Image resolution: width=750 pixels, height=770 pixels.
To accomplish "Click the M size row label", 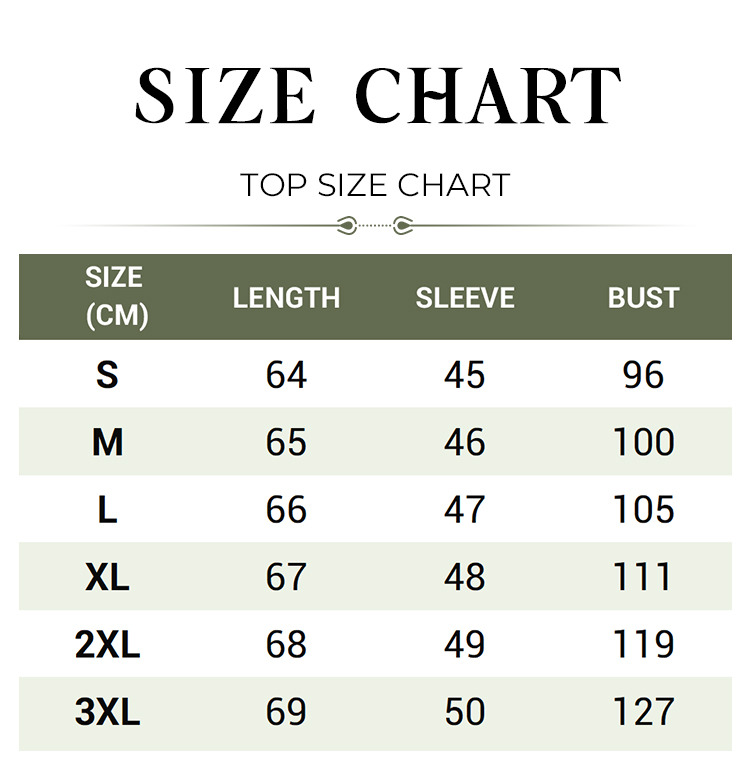I will (108, 442).
